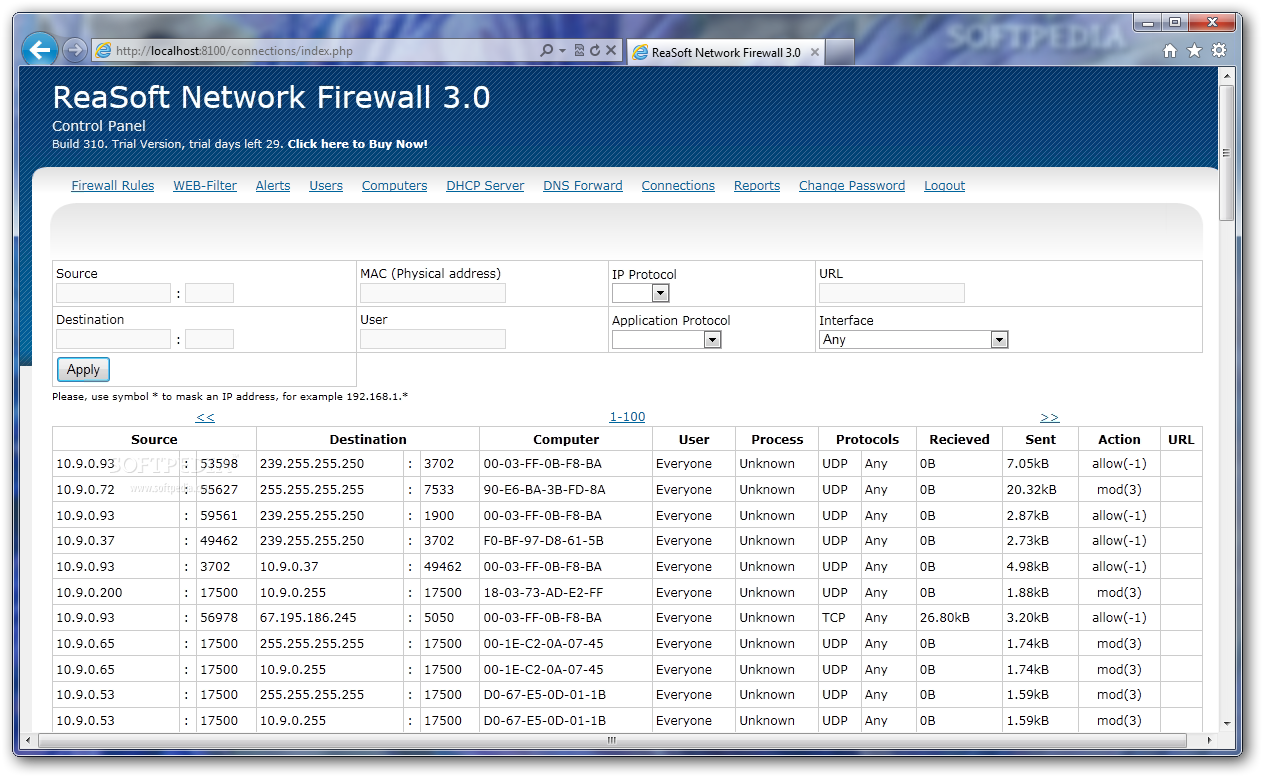Open Favorites star icon

pos(1194,50)
